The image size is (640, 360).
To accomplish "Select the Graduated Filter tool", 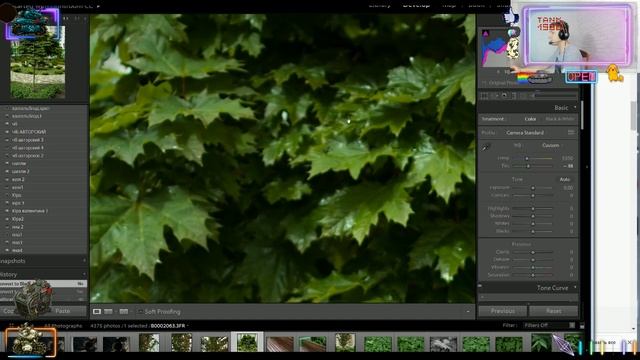I will click(514, 96).
